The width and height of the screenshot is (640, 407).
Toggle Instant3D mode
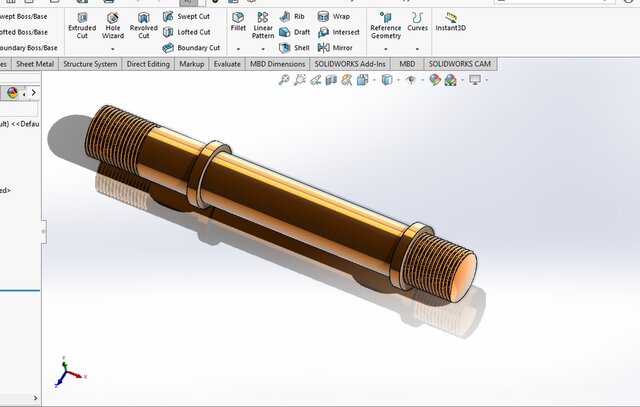[451, 22]
